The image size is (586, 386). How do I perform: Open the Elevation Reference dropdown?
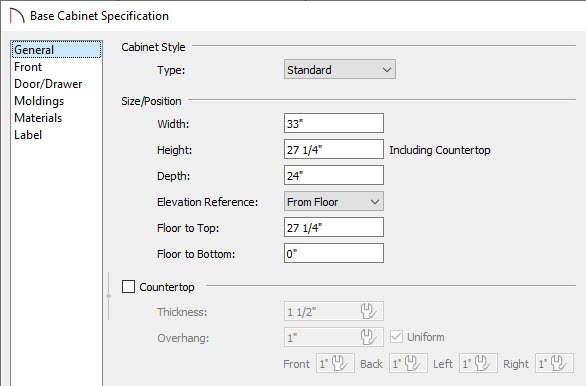point(334,201)
